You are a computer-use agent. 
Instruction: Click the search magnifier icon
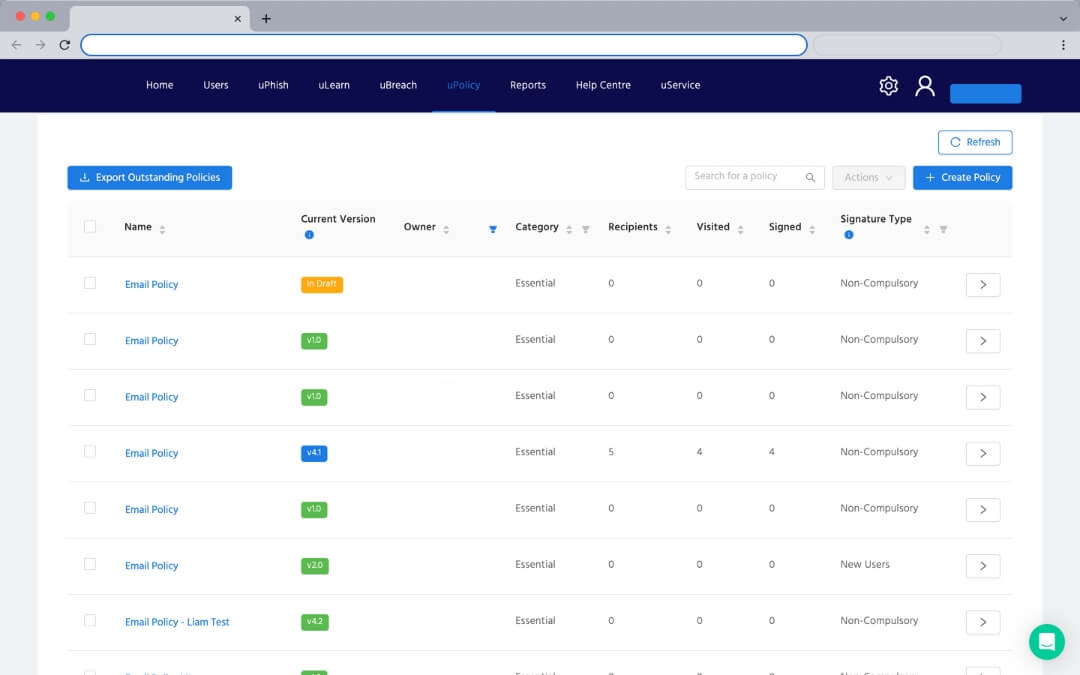click(810, 177)
